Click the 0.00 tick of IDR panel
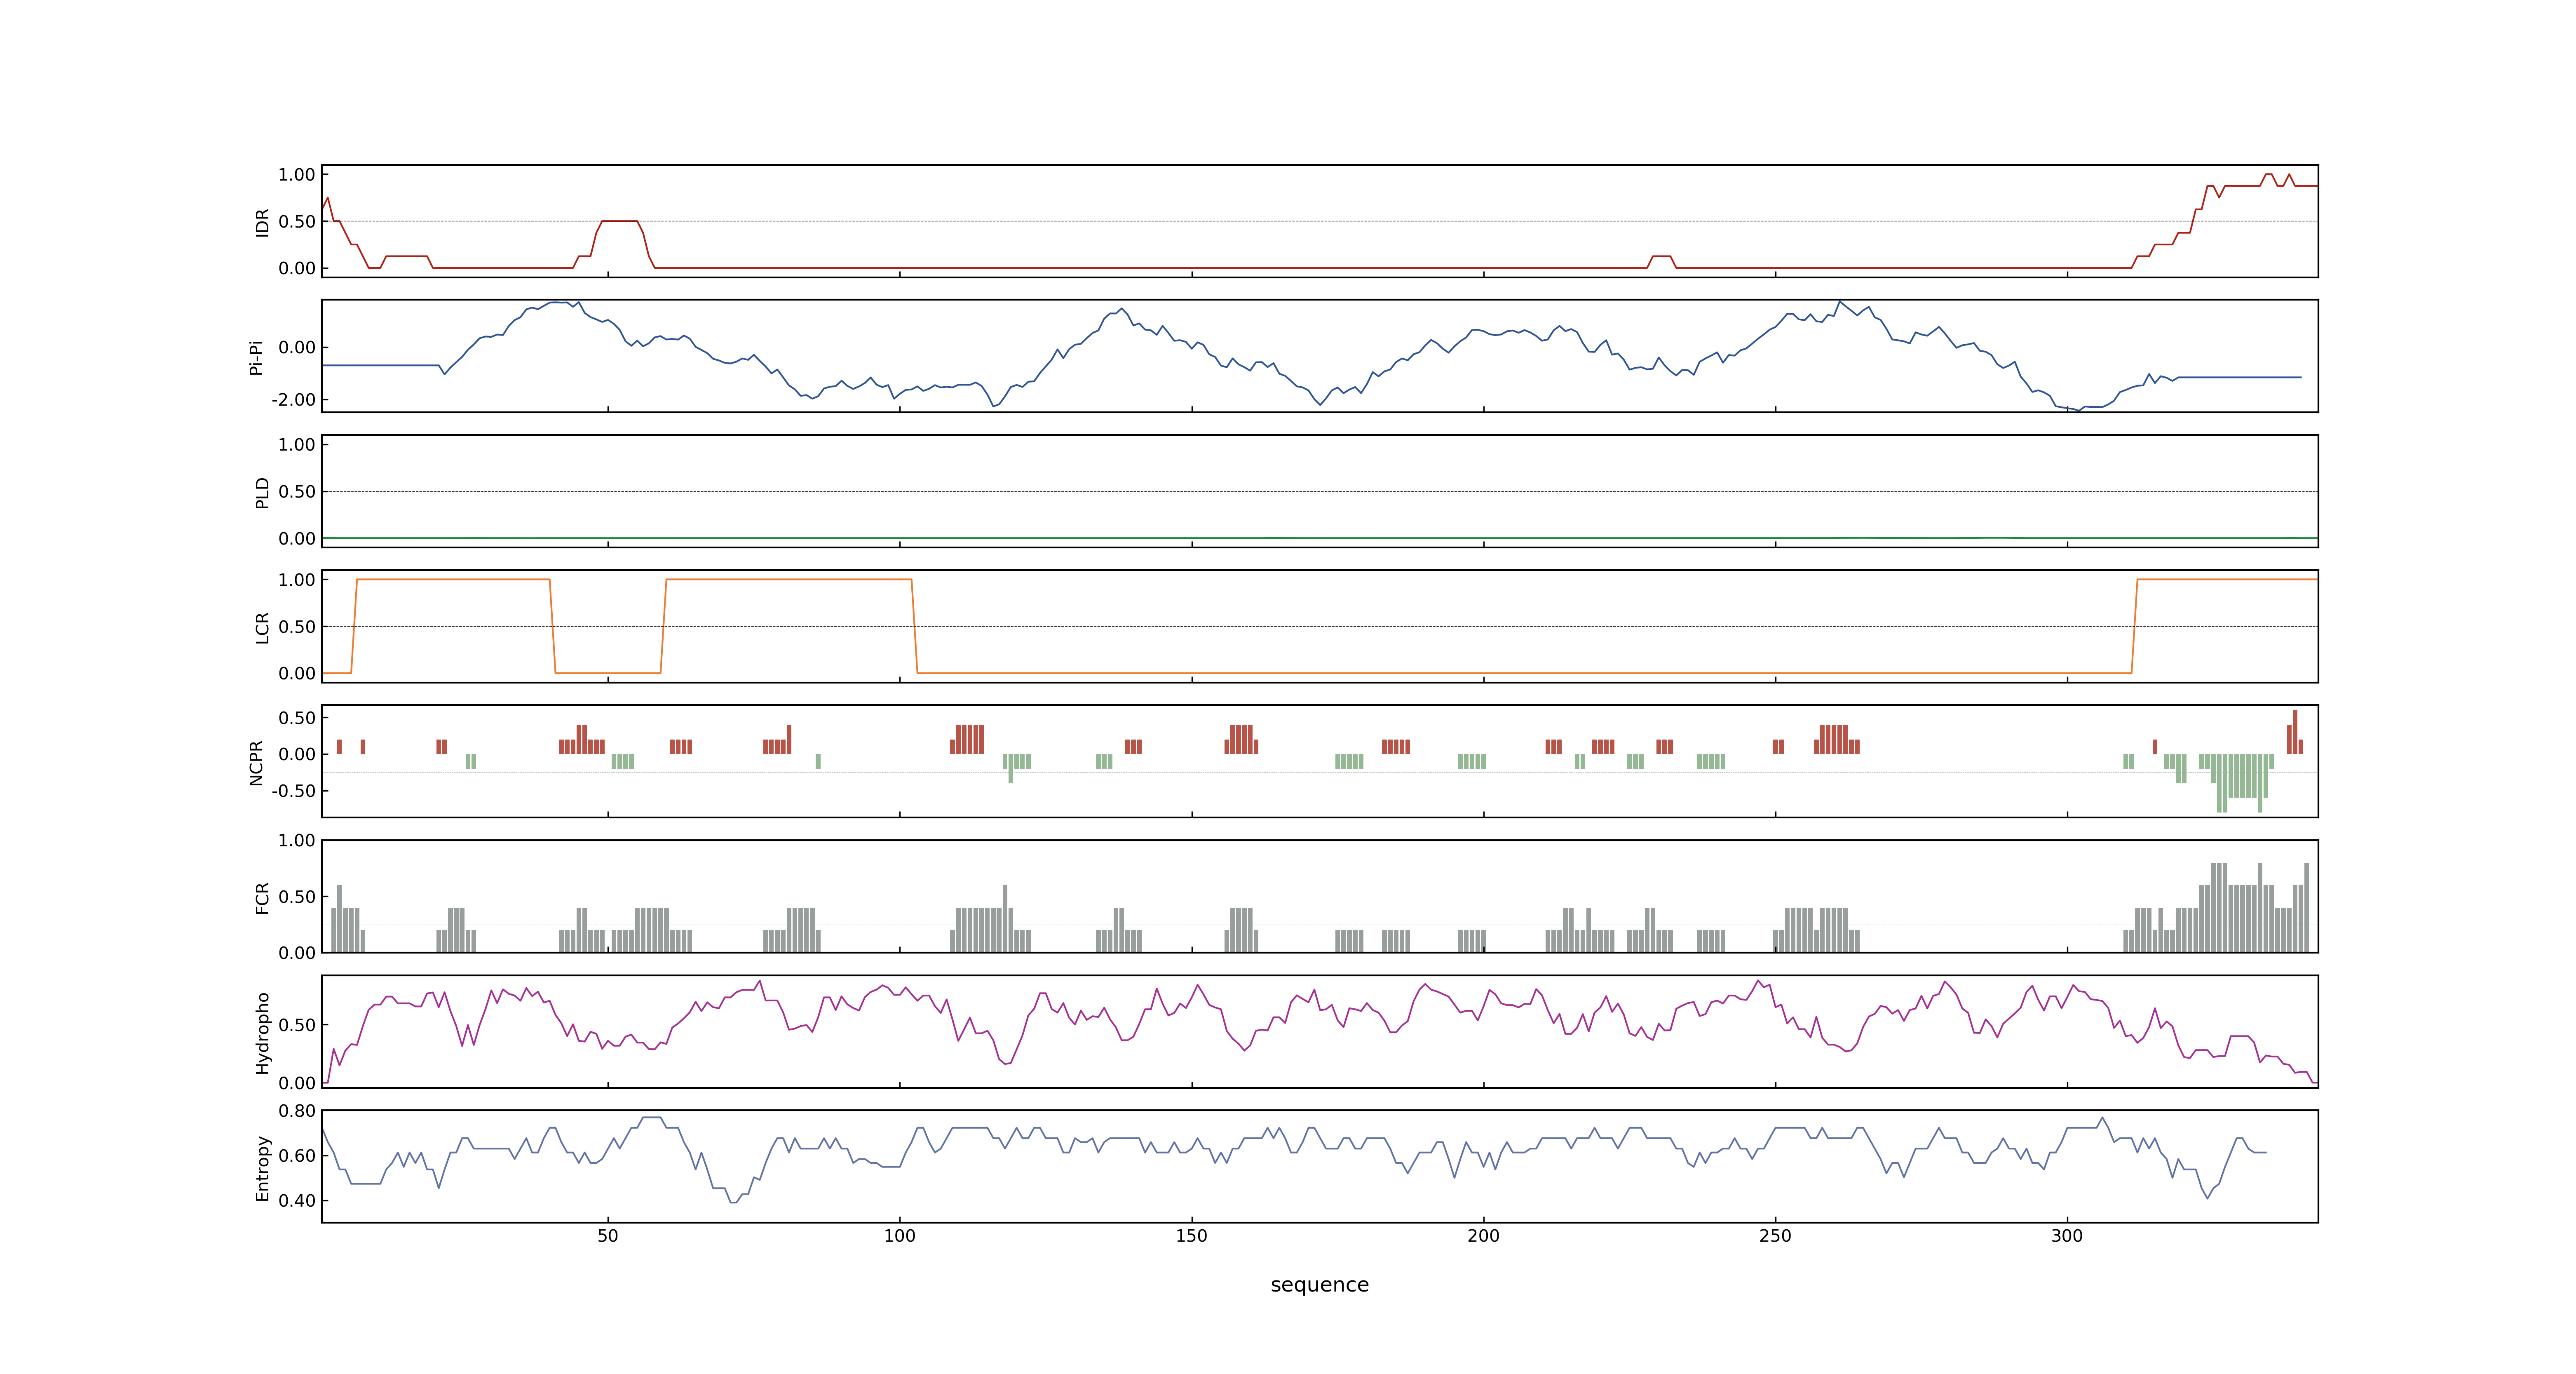 (297, 268)
